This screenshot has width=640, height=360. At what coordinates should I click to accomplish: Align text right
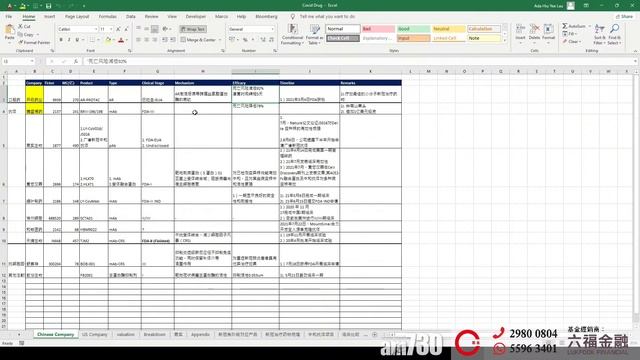pyautogui.click(x=155, y=40)
